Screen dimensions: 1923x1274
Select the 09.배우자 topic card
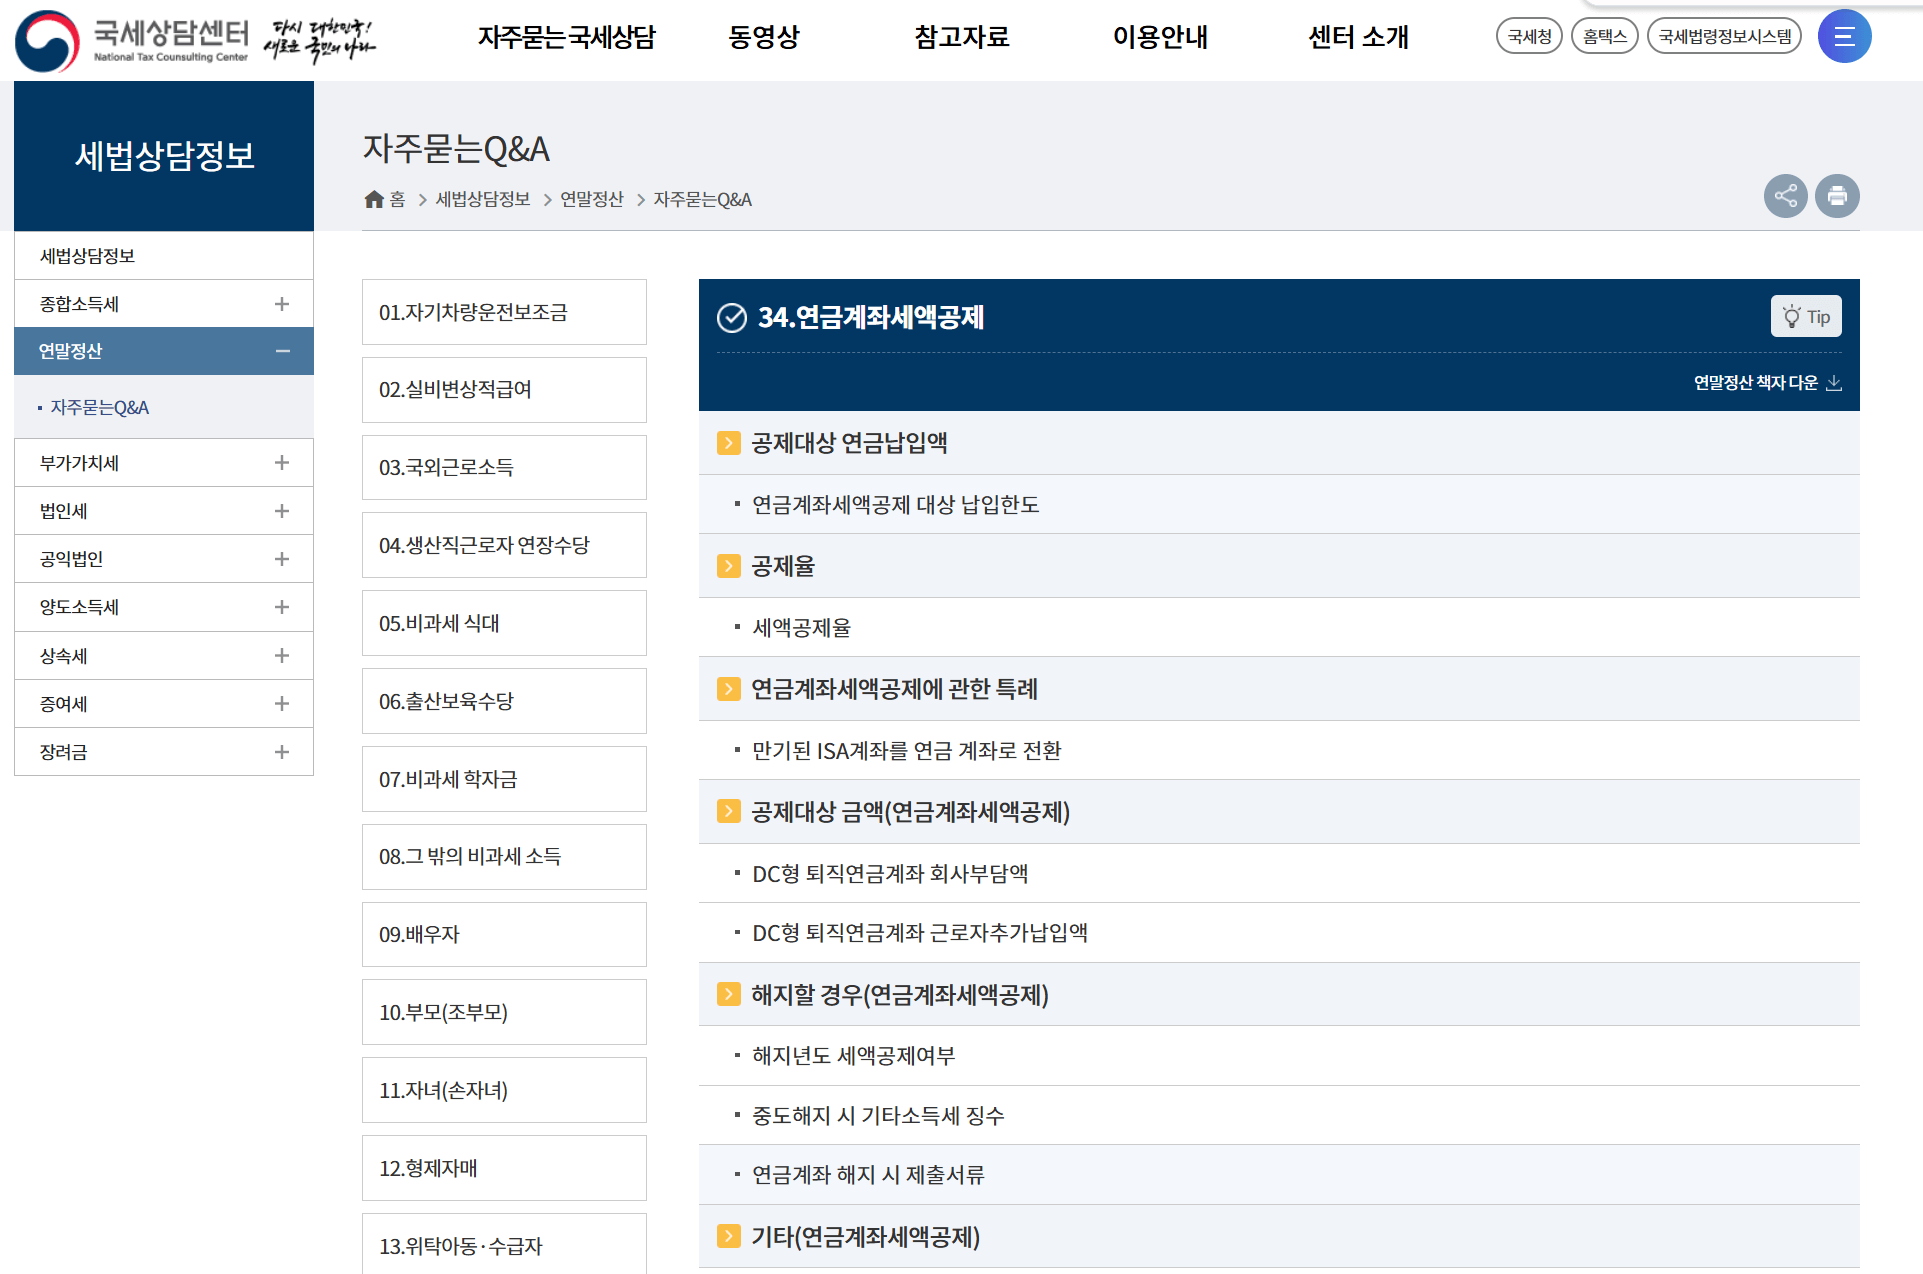coord(504,934)
